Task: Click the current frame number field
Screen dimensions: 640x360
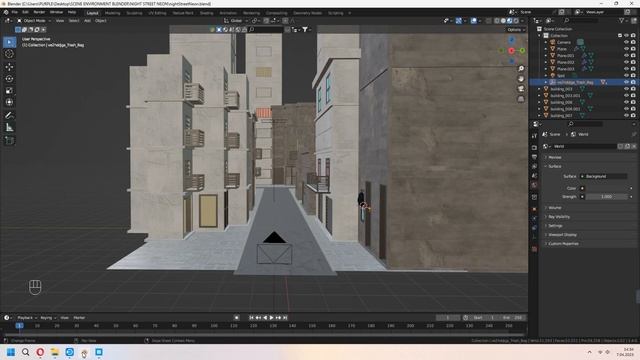Action: pyautogui.click(x=448, y=318)
